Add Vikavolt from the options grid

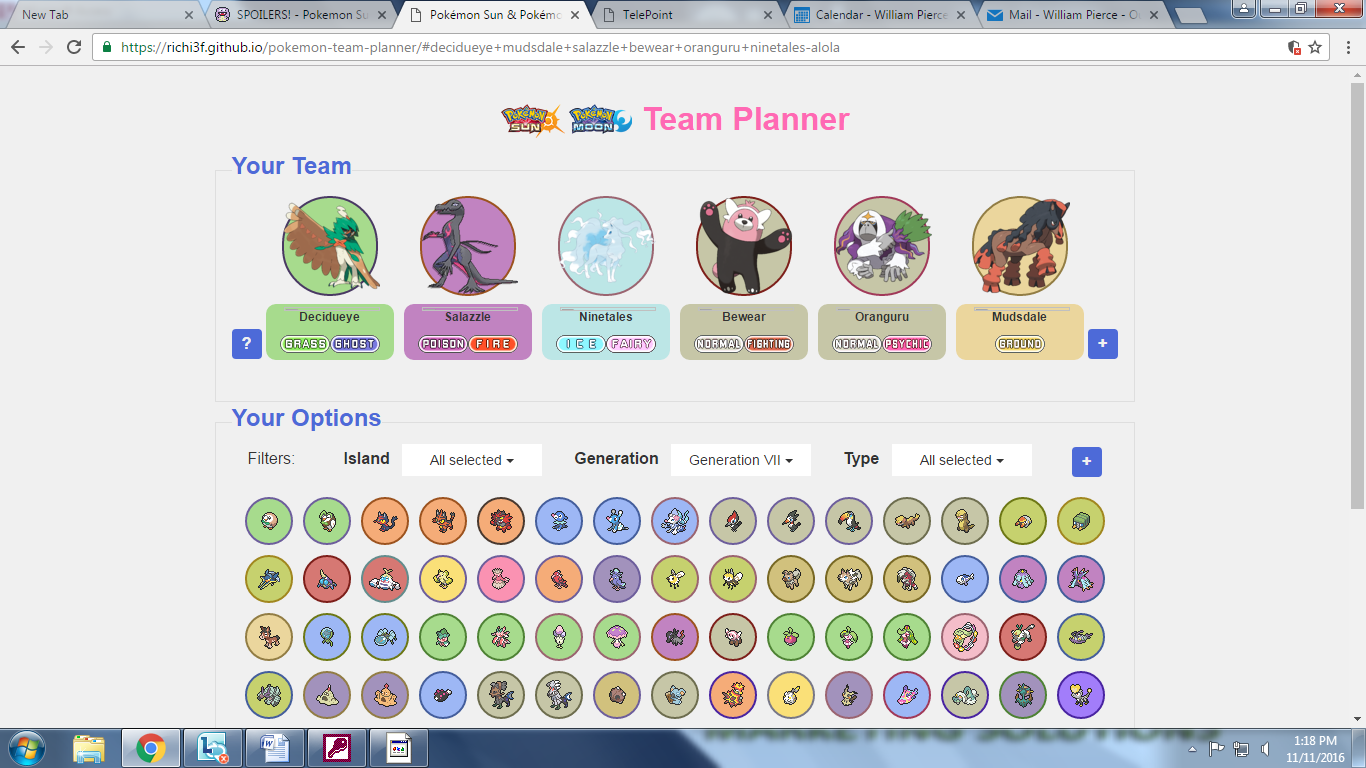[269, 579]
